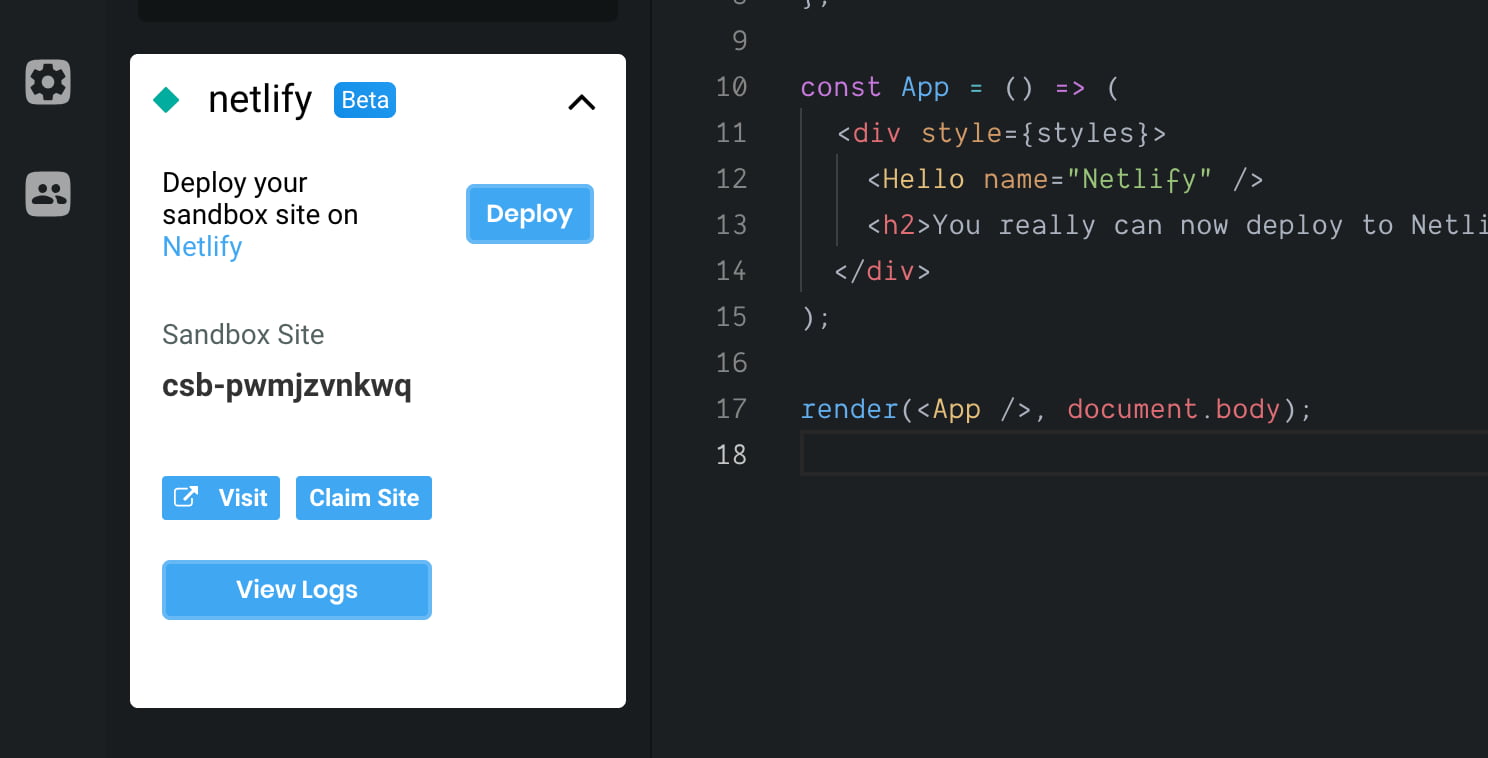Select the Netlify diamond logo icon
The height and width of the screenshot is (758, 1488).
[166, 99]
